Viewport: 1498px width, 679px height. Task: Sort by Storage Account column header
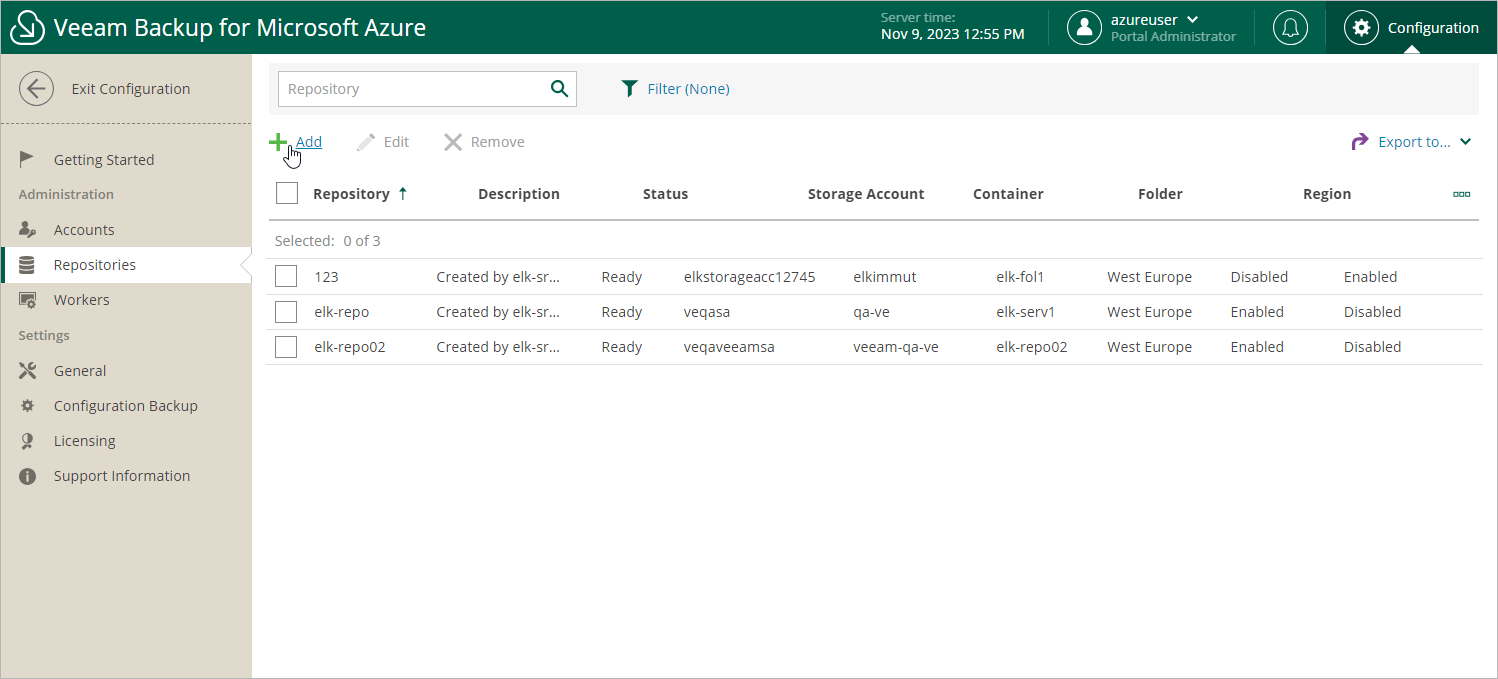tap(866, 194)
